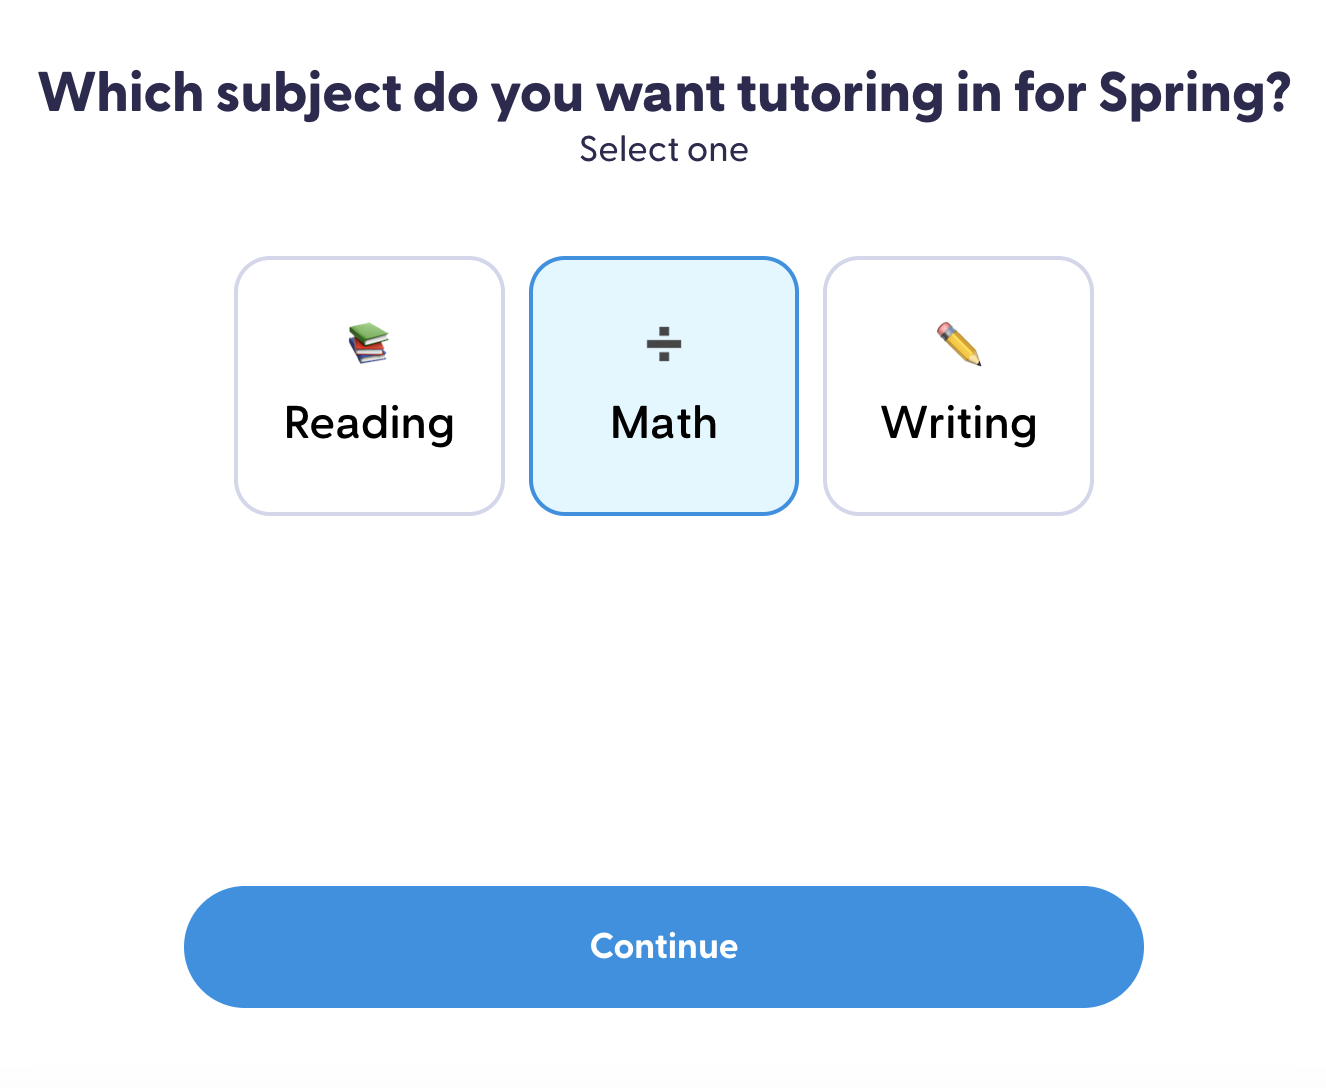Deselect the highlighted Math choice

point(663,385)
